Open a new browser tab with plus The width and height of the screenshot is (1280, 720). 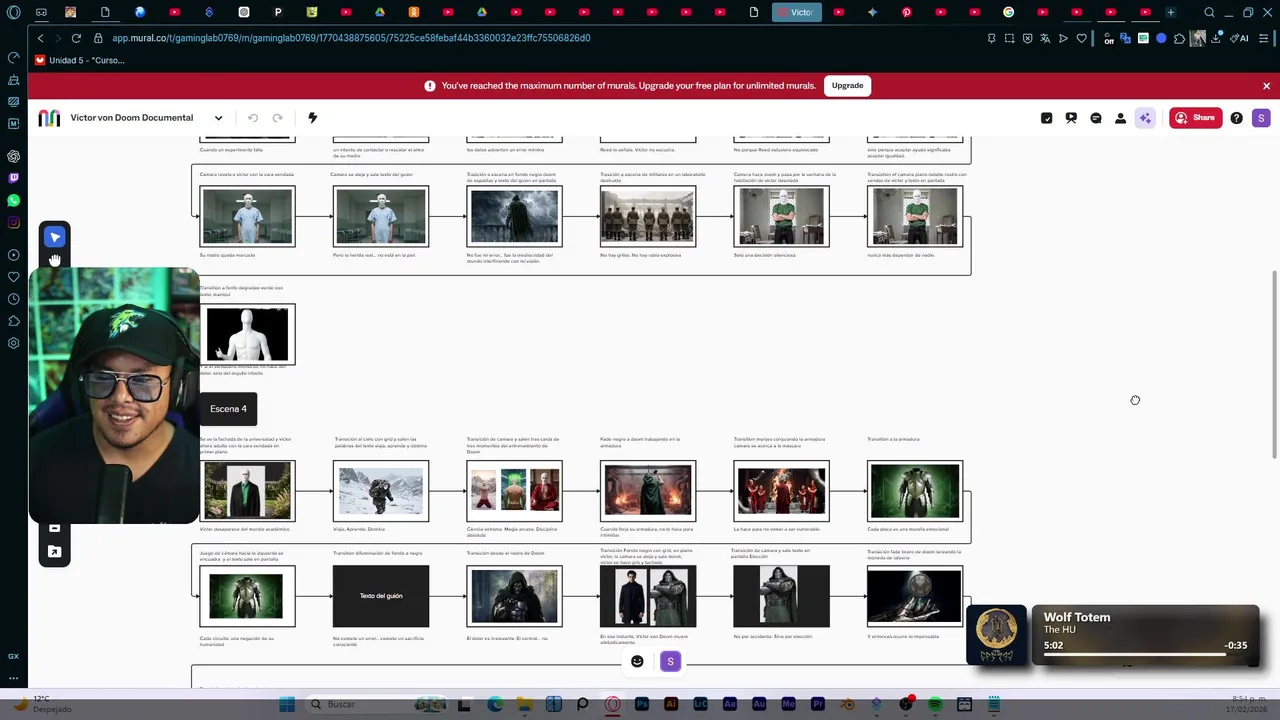point(1171,12)
